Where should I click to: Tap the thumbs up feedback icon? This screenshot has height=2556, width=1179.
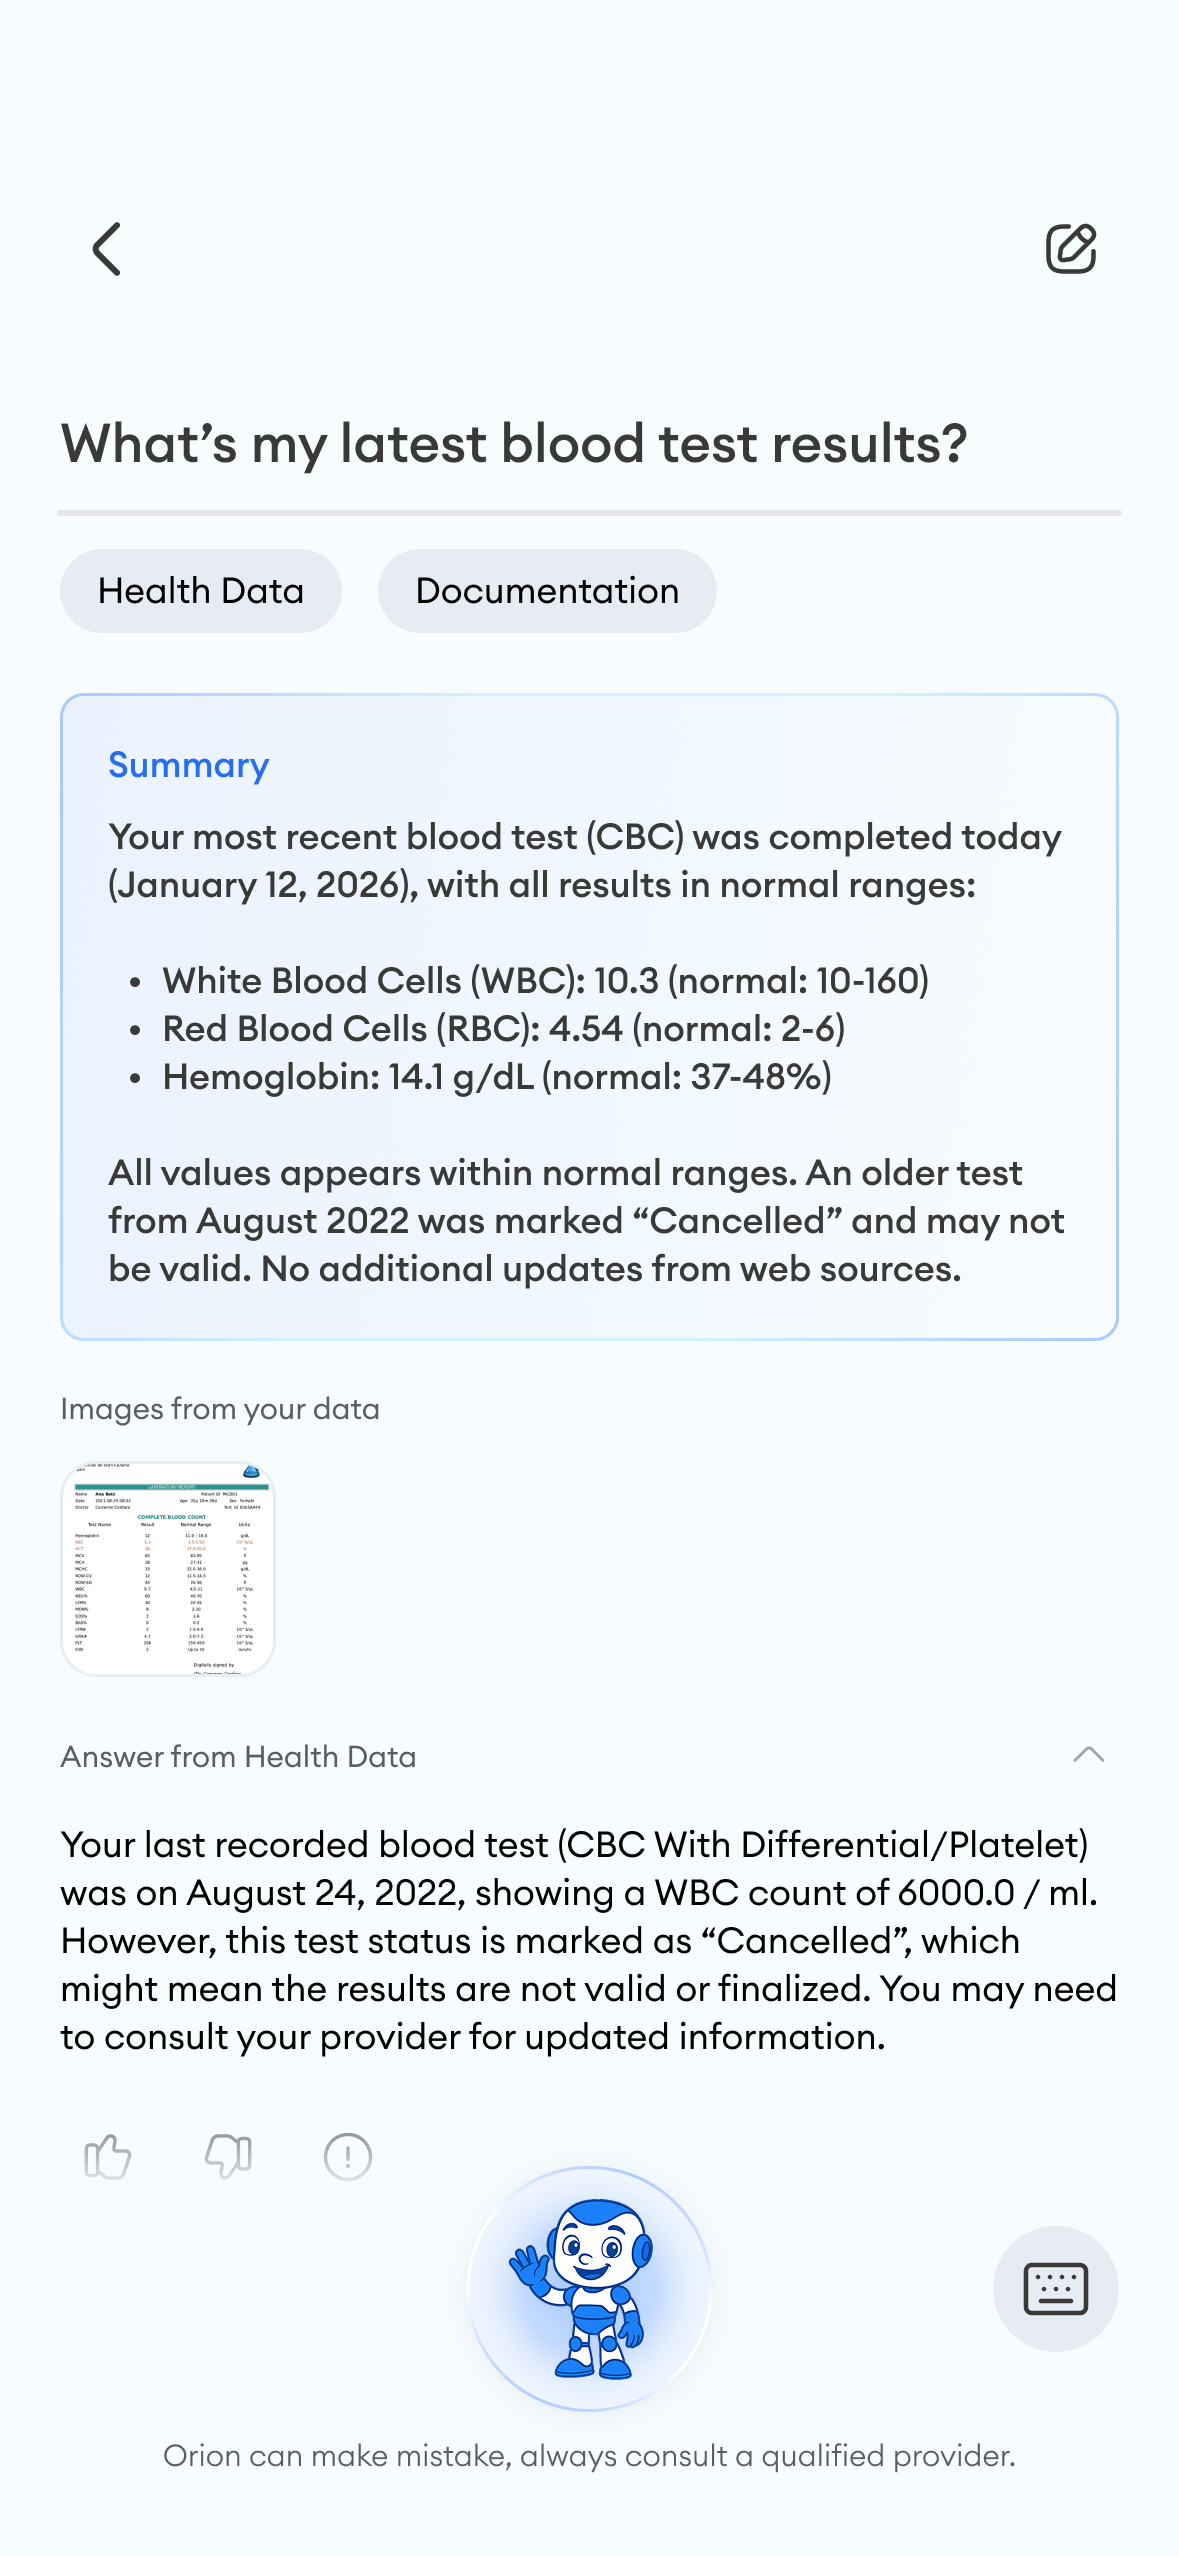[108, 2156]
